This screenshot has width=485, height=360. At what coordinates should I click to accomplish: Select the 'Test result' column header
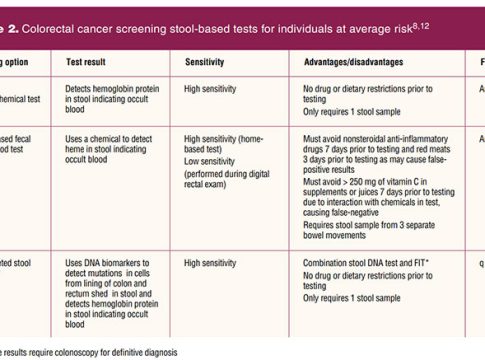[86, 62]
